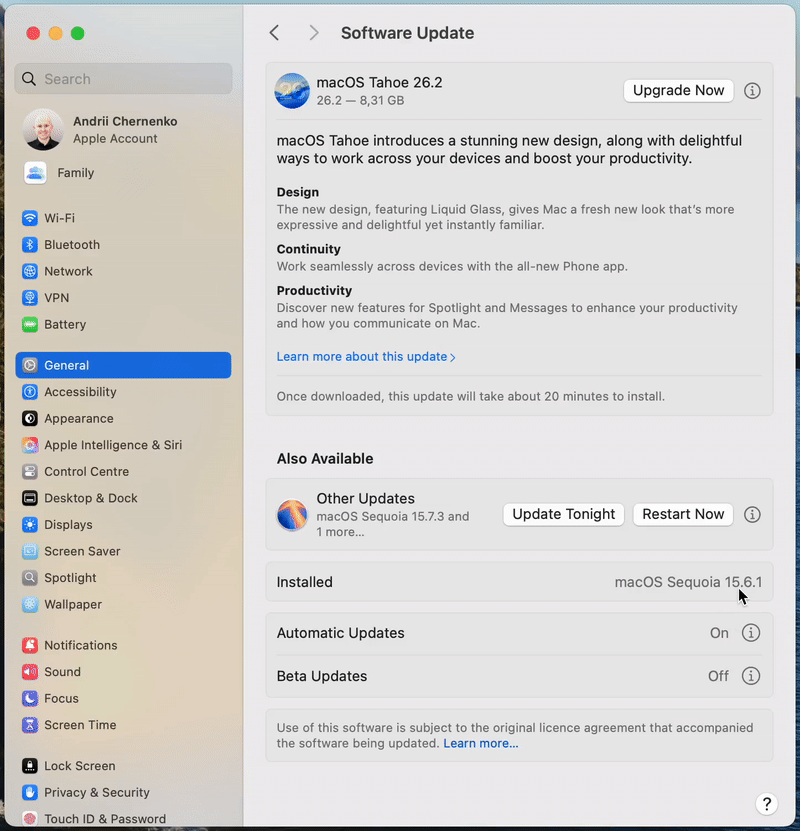Click '26.2 — 8,31 GB' size text
Viewport: 800px width, 831px height.
(x=360, y=100)
